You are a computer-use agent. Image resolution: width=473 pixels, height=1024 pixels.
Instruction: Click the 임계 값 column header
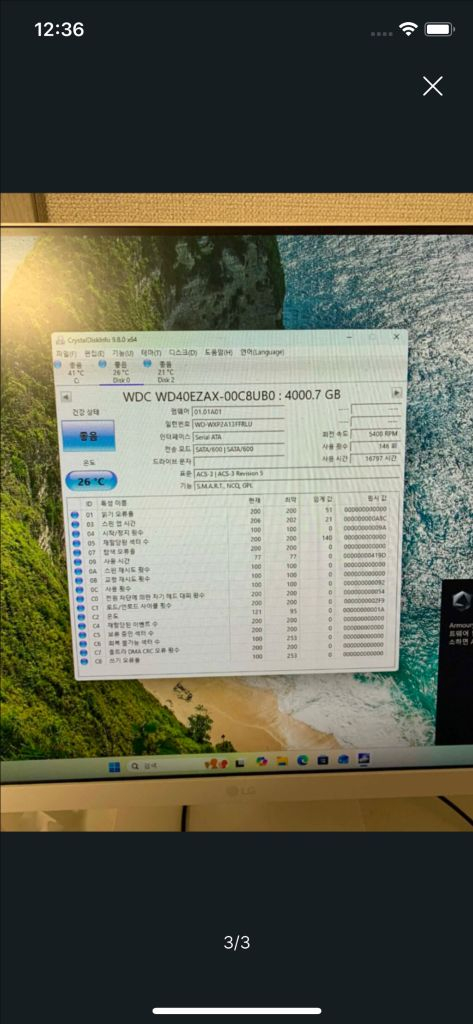click(x=324, y=499)
